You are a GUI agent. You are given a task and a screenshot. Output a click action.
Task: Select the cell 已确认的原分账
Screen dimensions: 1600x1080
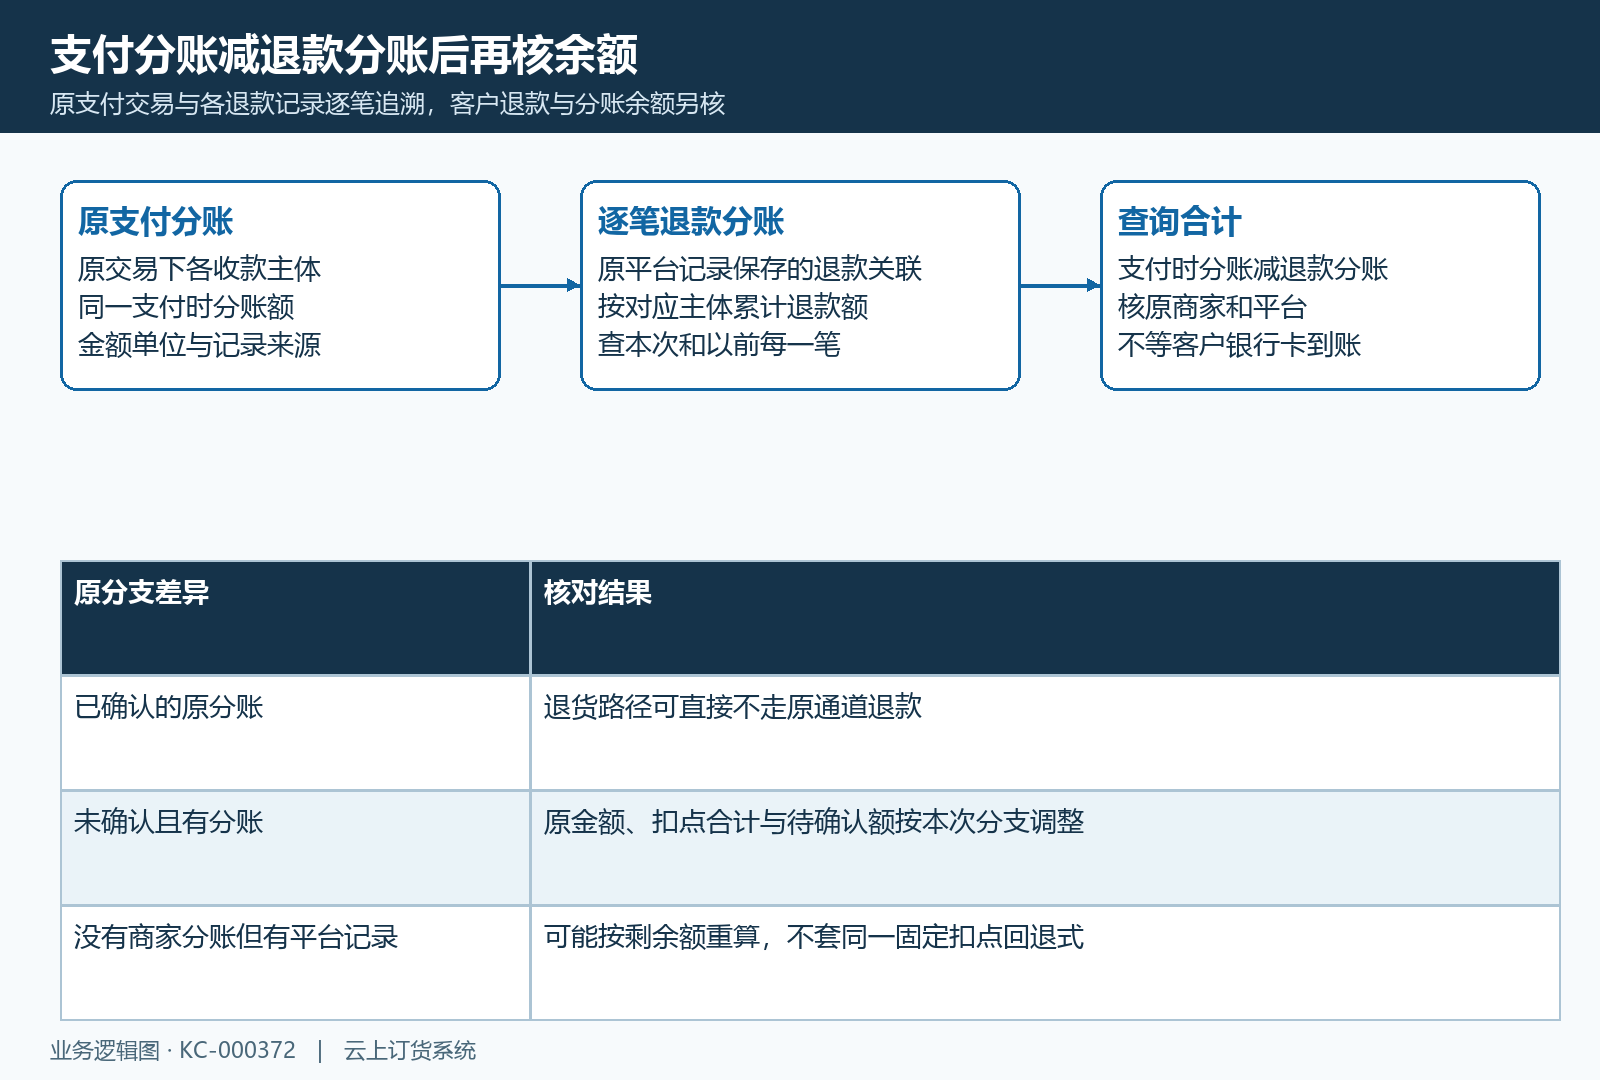[296, 733]
